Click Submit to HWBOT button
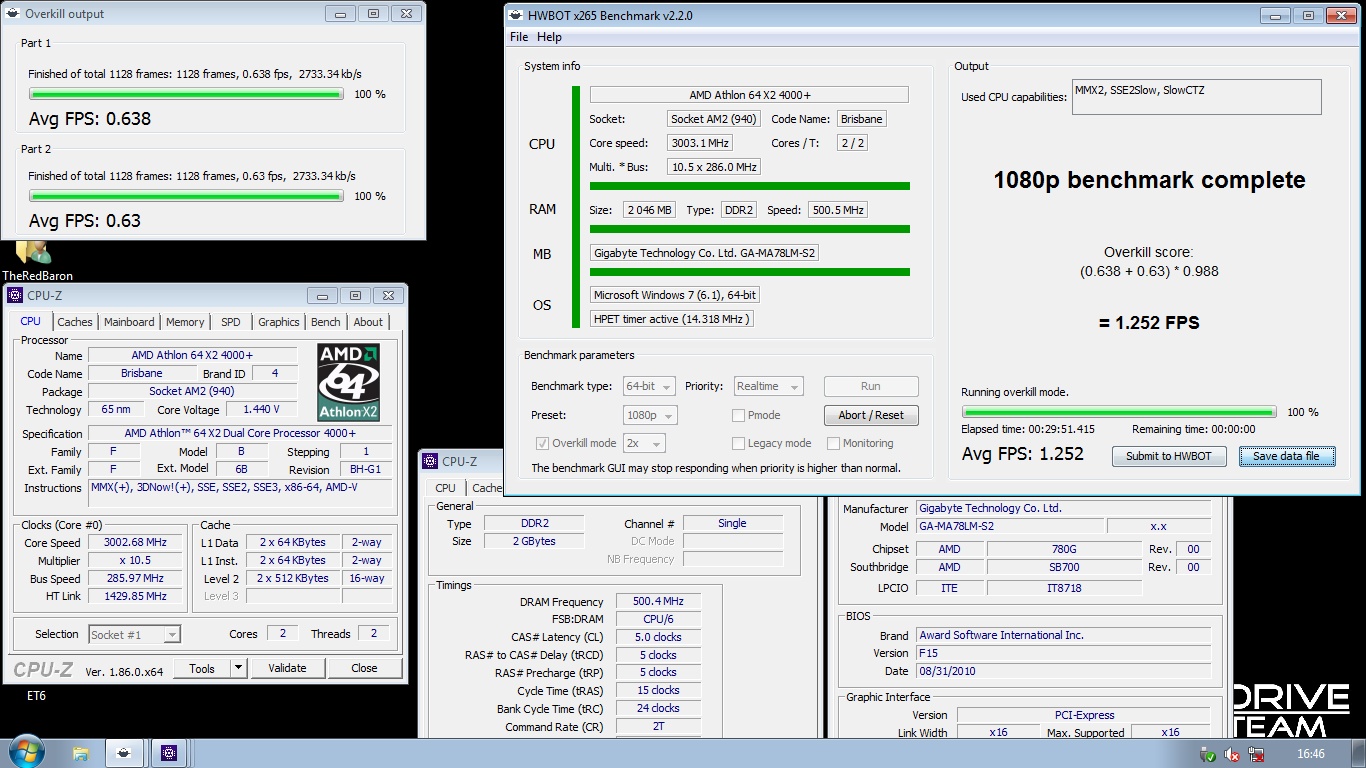 [1169, 456]
